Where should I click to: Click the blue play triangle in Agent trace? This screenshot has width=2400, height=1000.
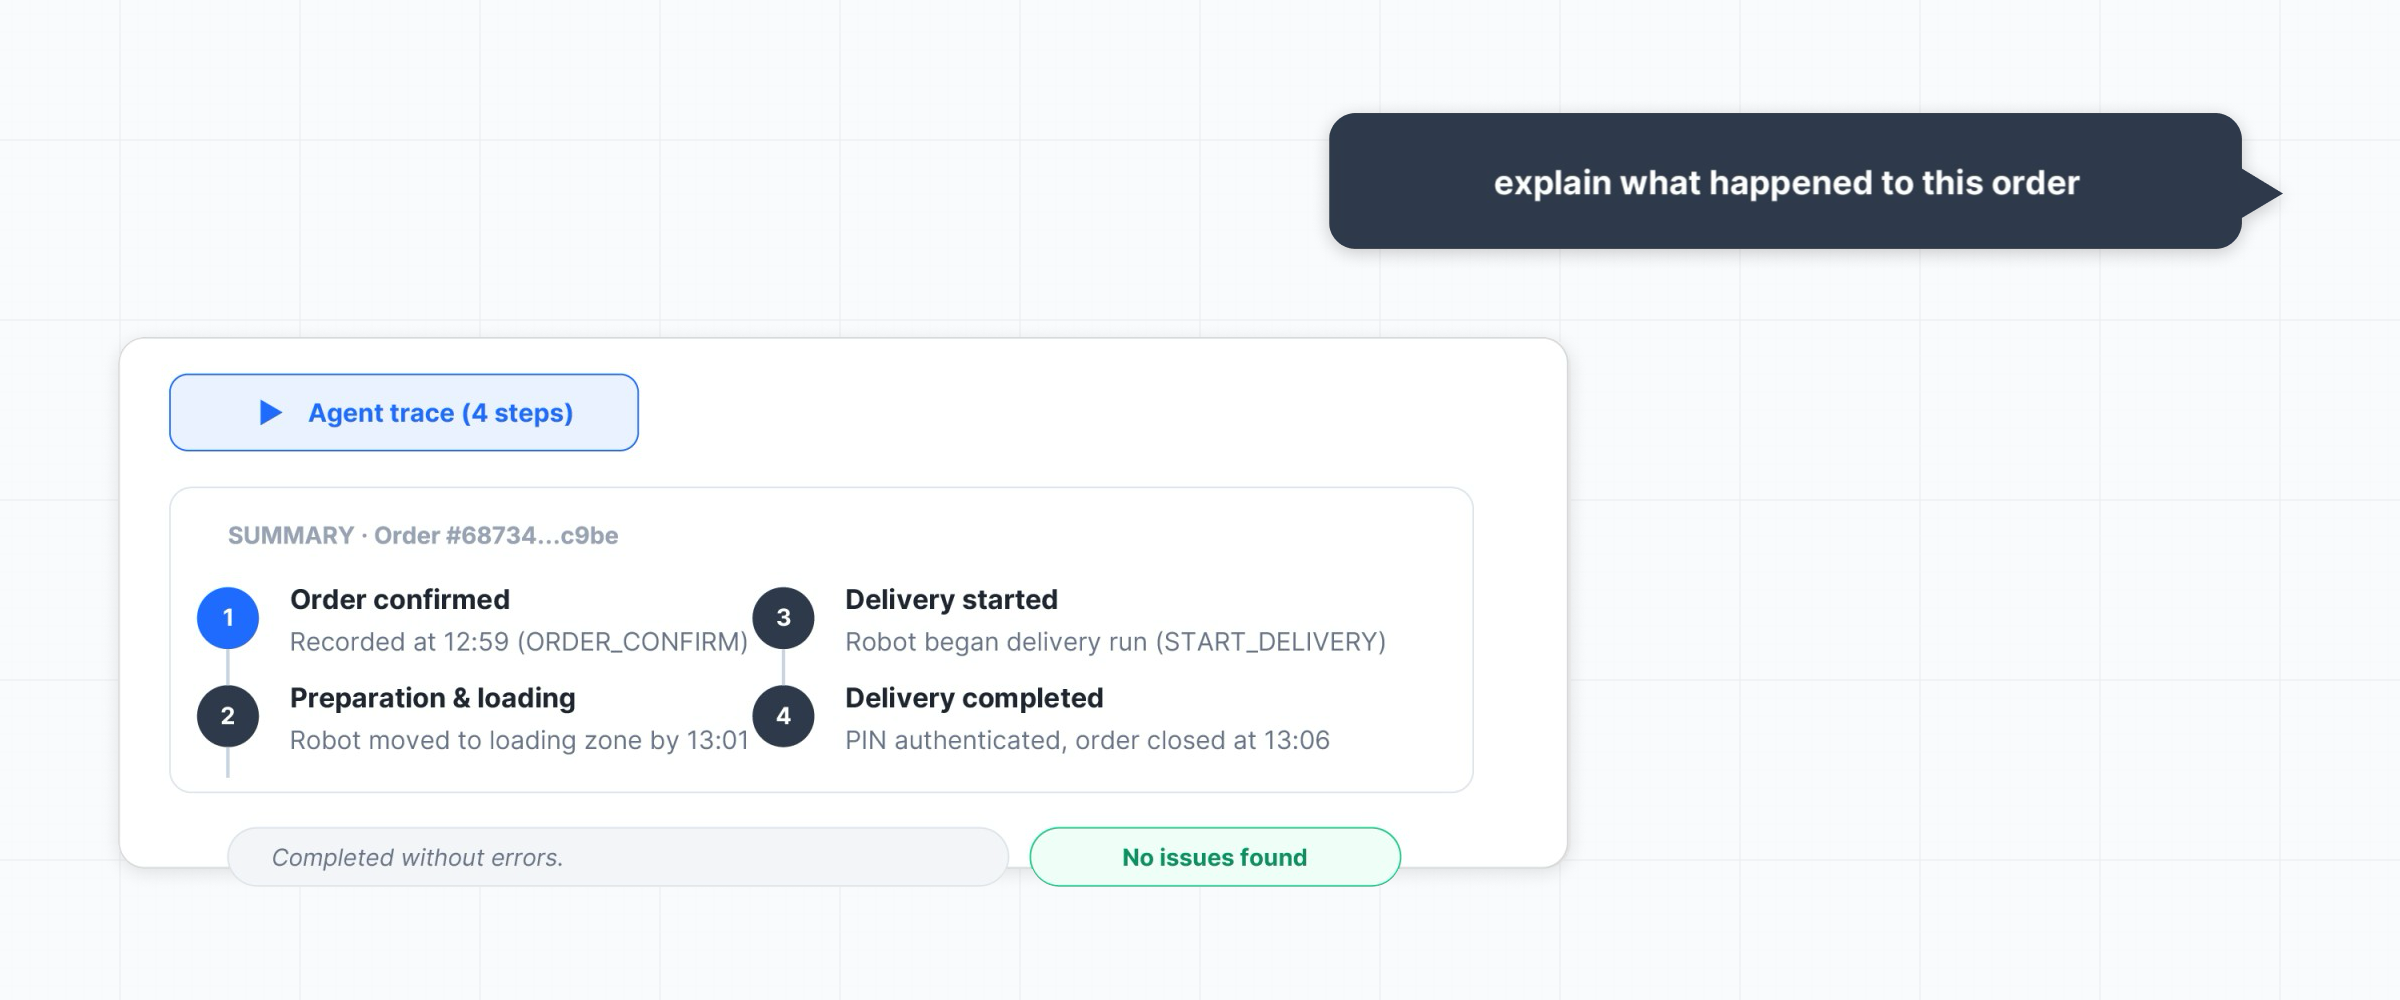pos(270,412)
